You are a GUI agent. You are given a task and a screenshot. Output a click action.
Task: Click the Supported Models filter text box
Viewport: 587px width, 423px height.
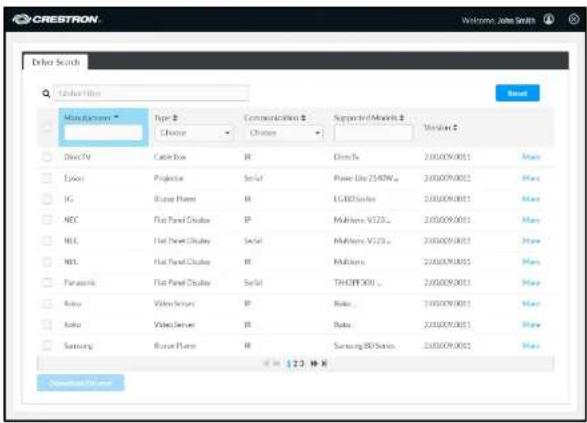point(374,133)
